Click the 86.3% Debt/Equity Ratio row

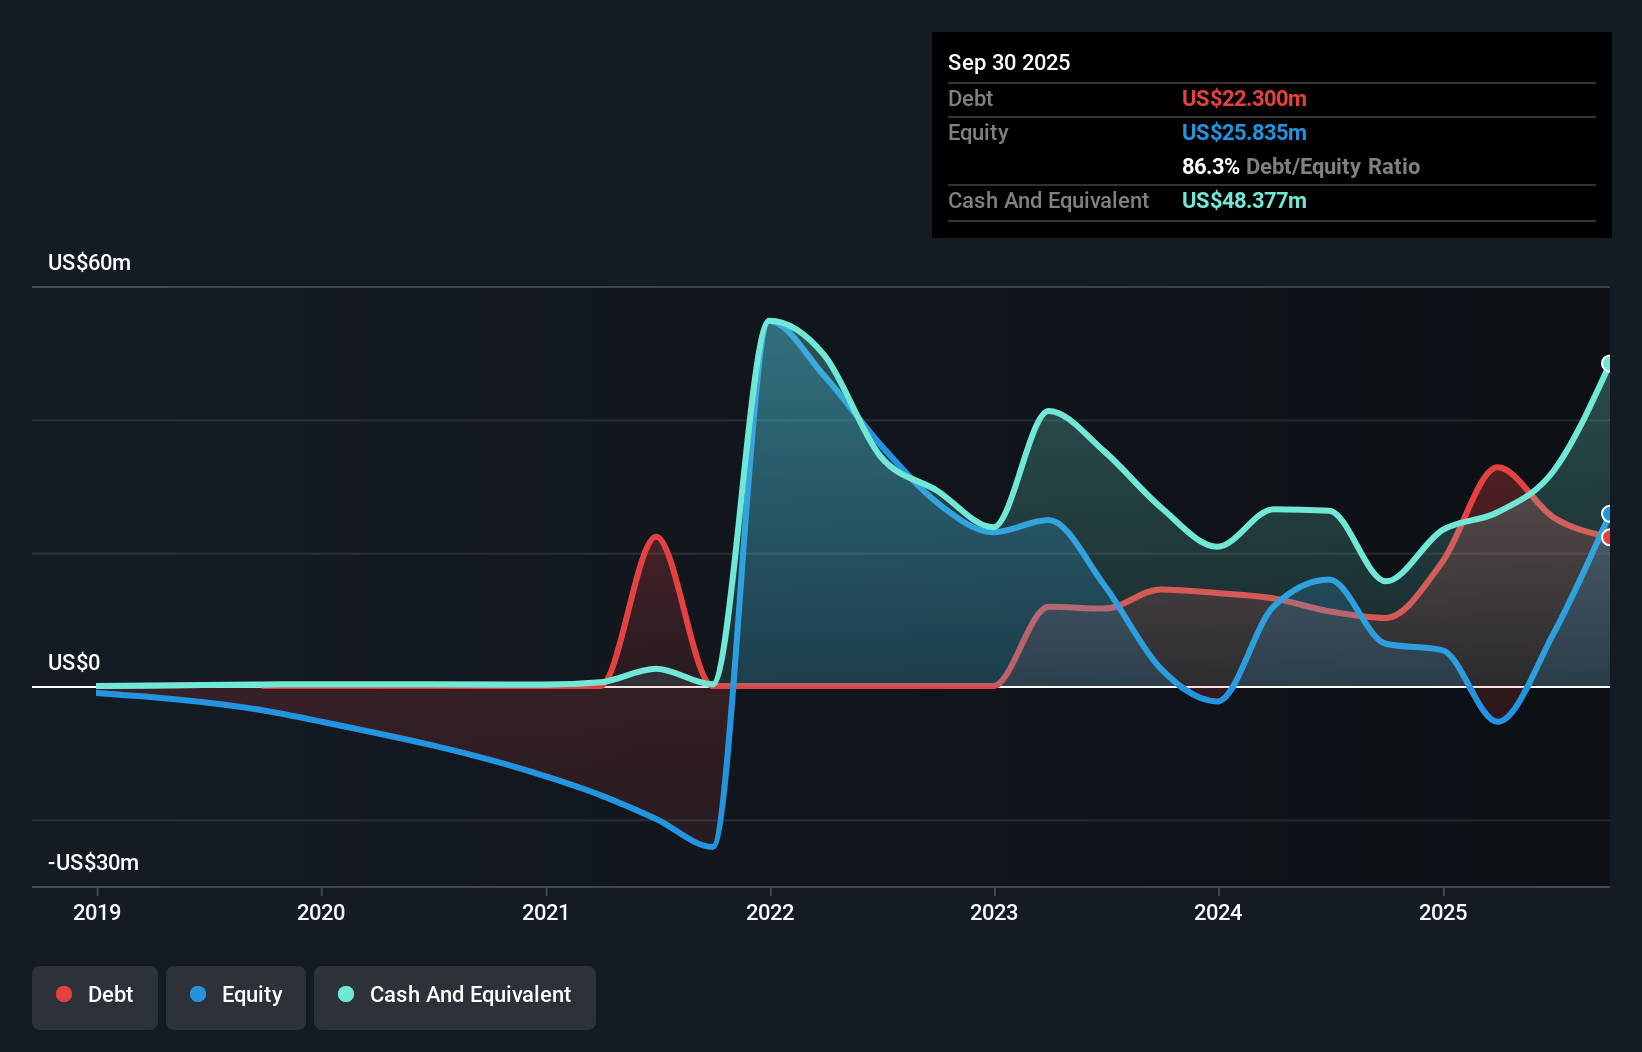coord(1300,166)
